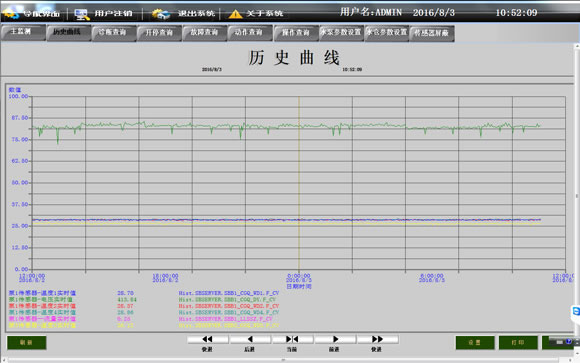580x363 pixels.
Task: Click the 导航界面 icon at top left
Action: [10, 14]
